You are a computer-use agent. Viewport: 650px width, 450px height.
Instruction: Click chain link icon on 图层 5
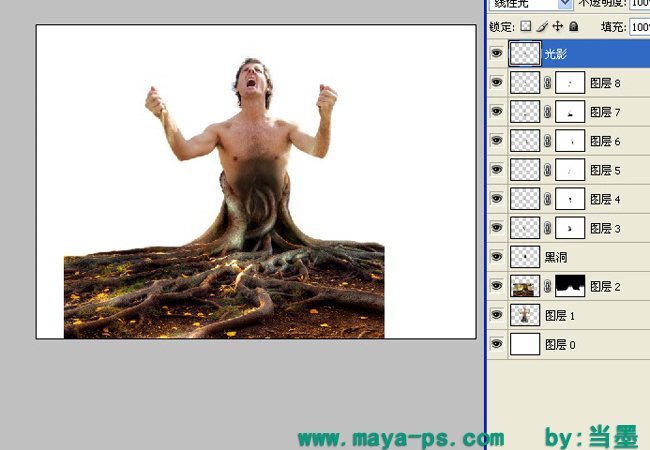548,170
